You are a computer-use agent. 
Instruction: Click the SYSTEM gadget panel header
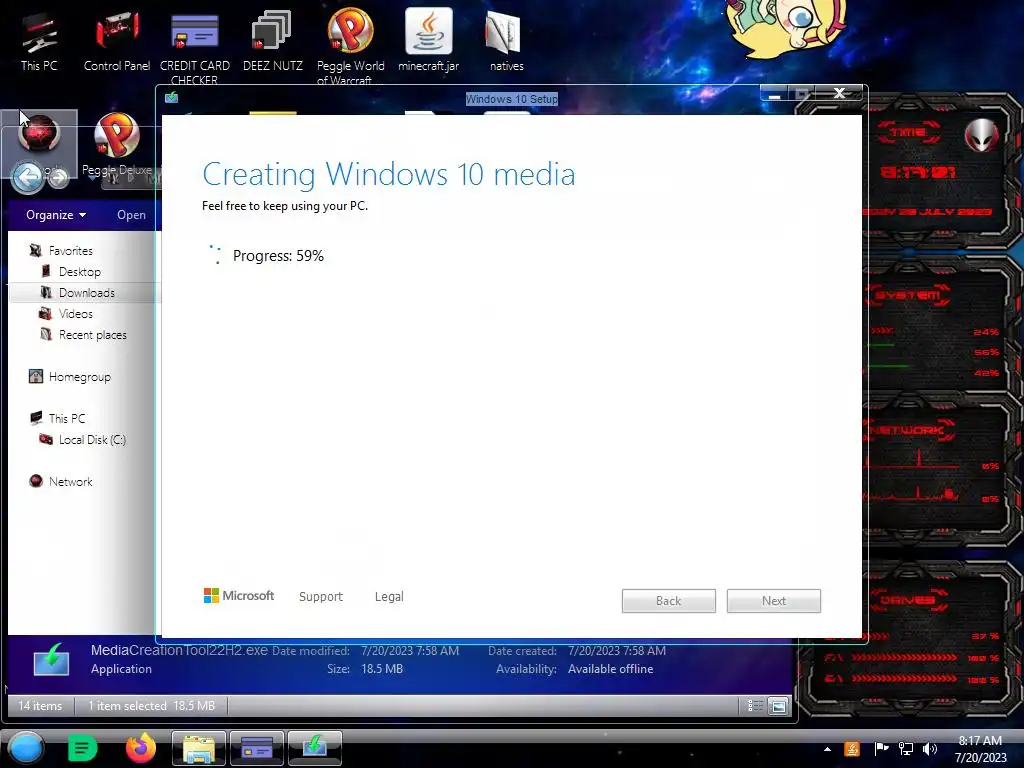tap(908, 295)
